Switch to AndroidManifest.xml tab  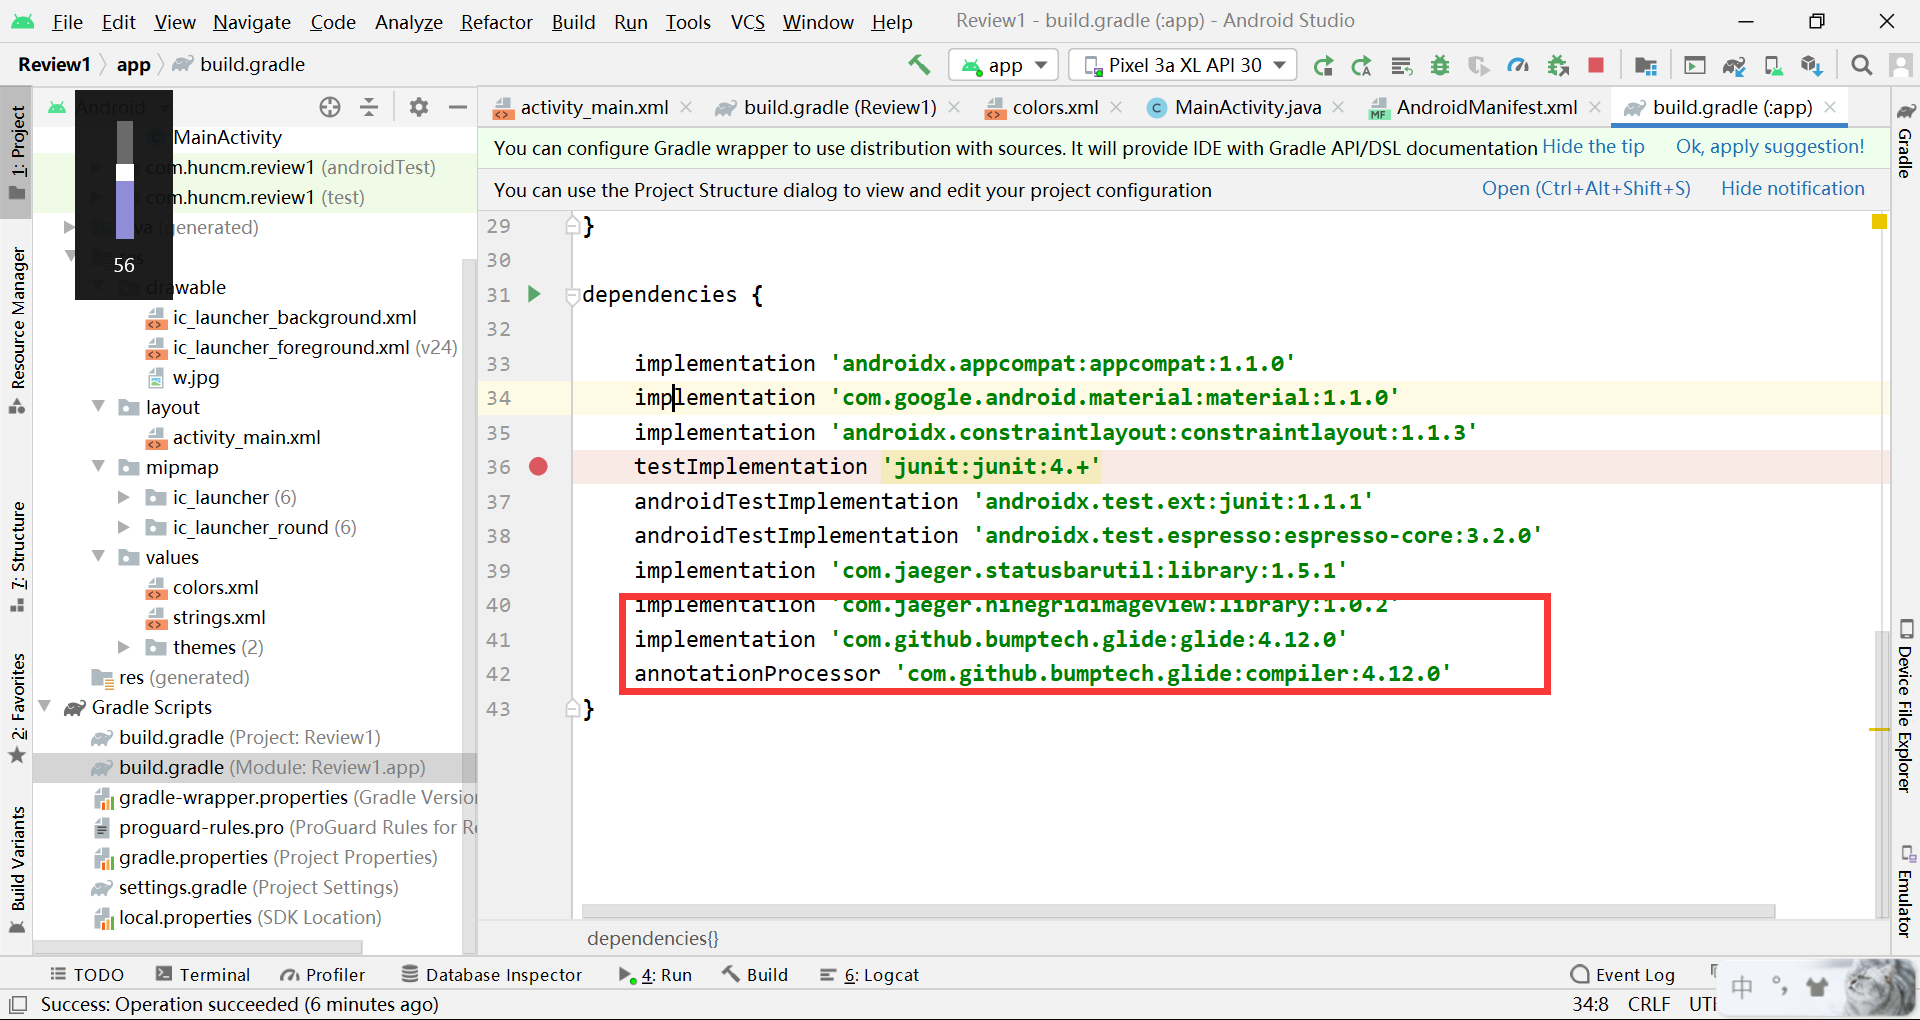click(1486, 107)
